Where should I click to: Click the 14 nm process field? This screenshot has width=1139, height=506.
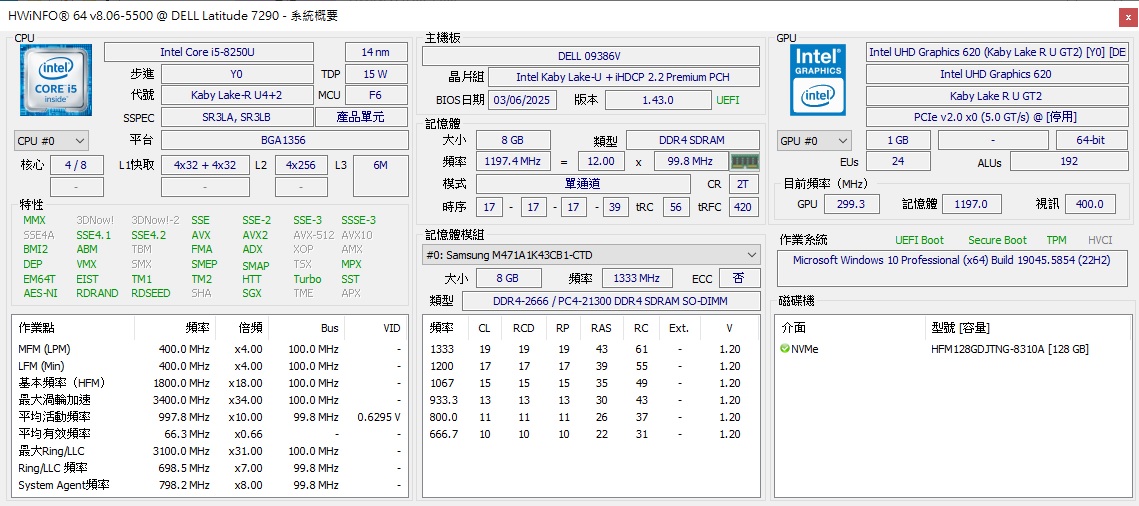pyautogui.click(x=376, y=52)
